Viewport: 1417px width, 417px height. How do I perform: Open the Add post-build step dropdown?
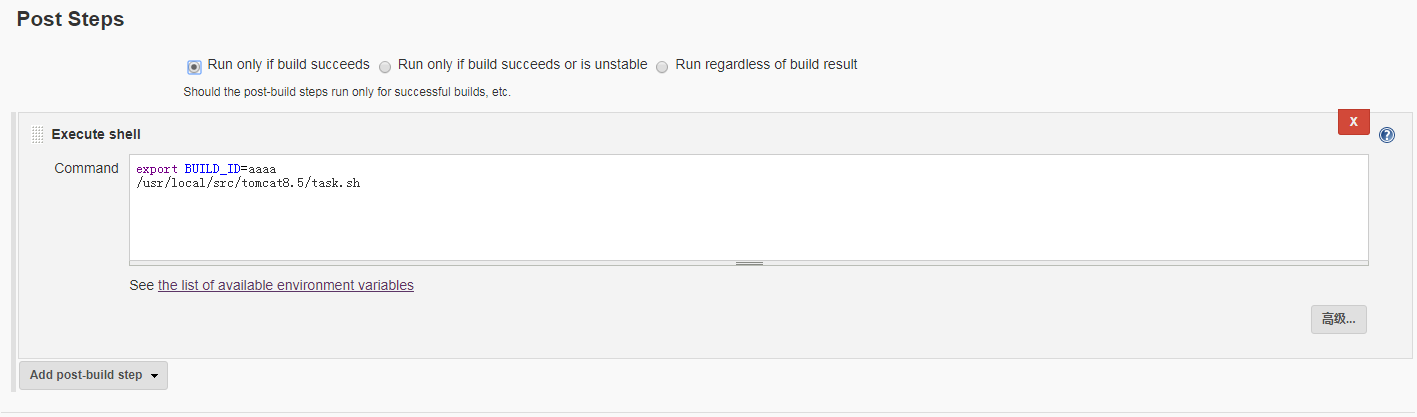93,375
